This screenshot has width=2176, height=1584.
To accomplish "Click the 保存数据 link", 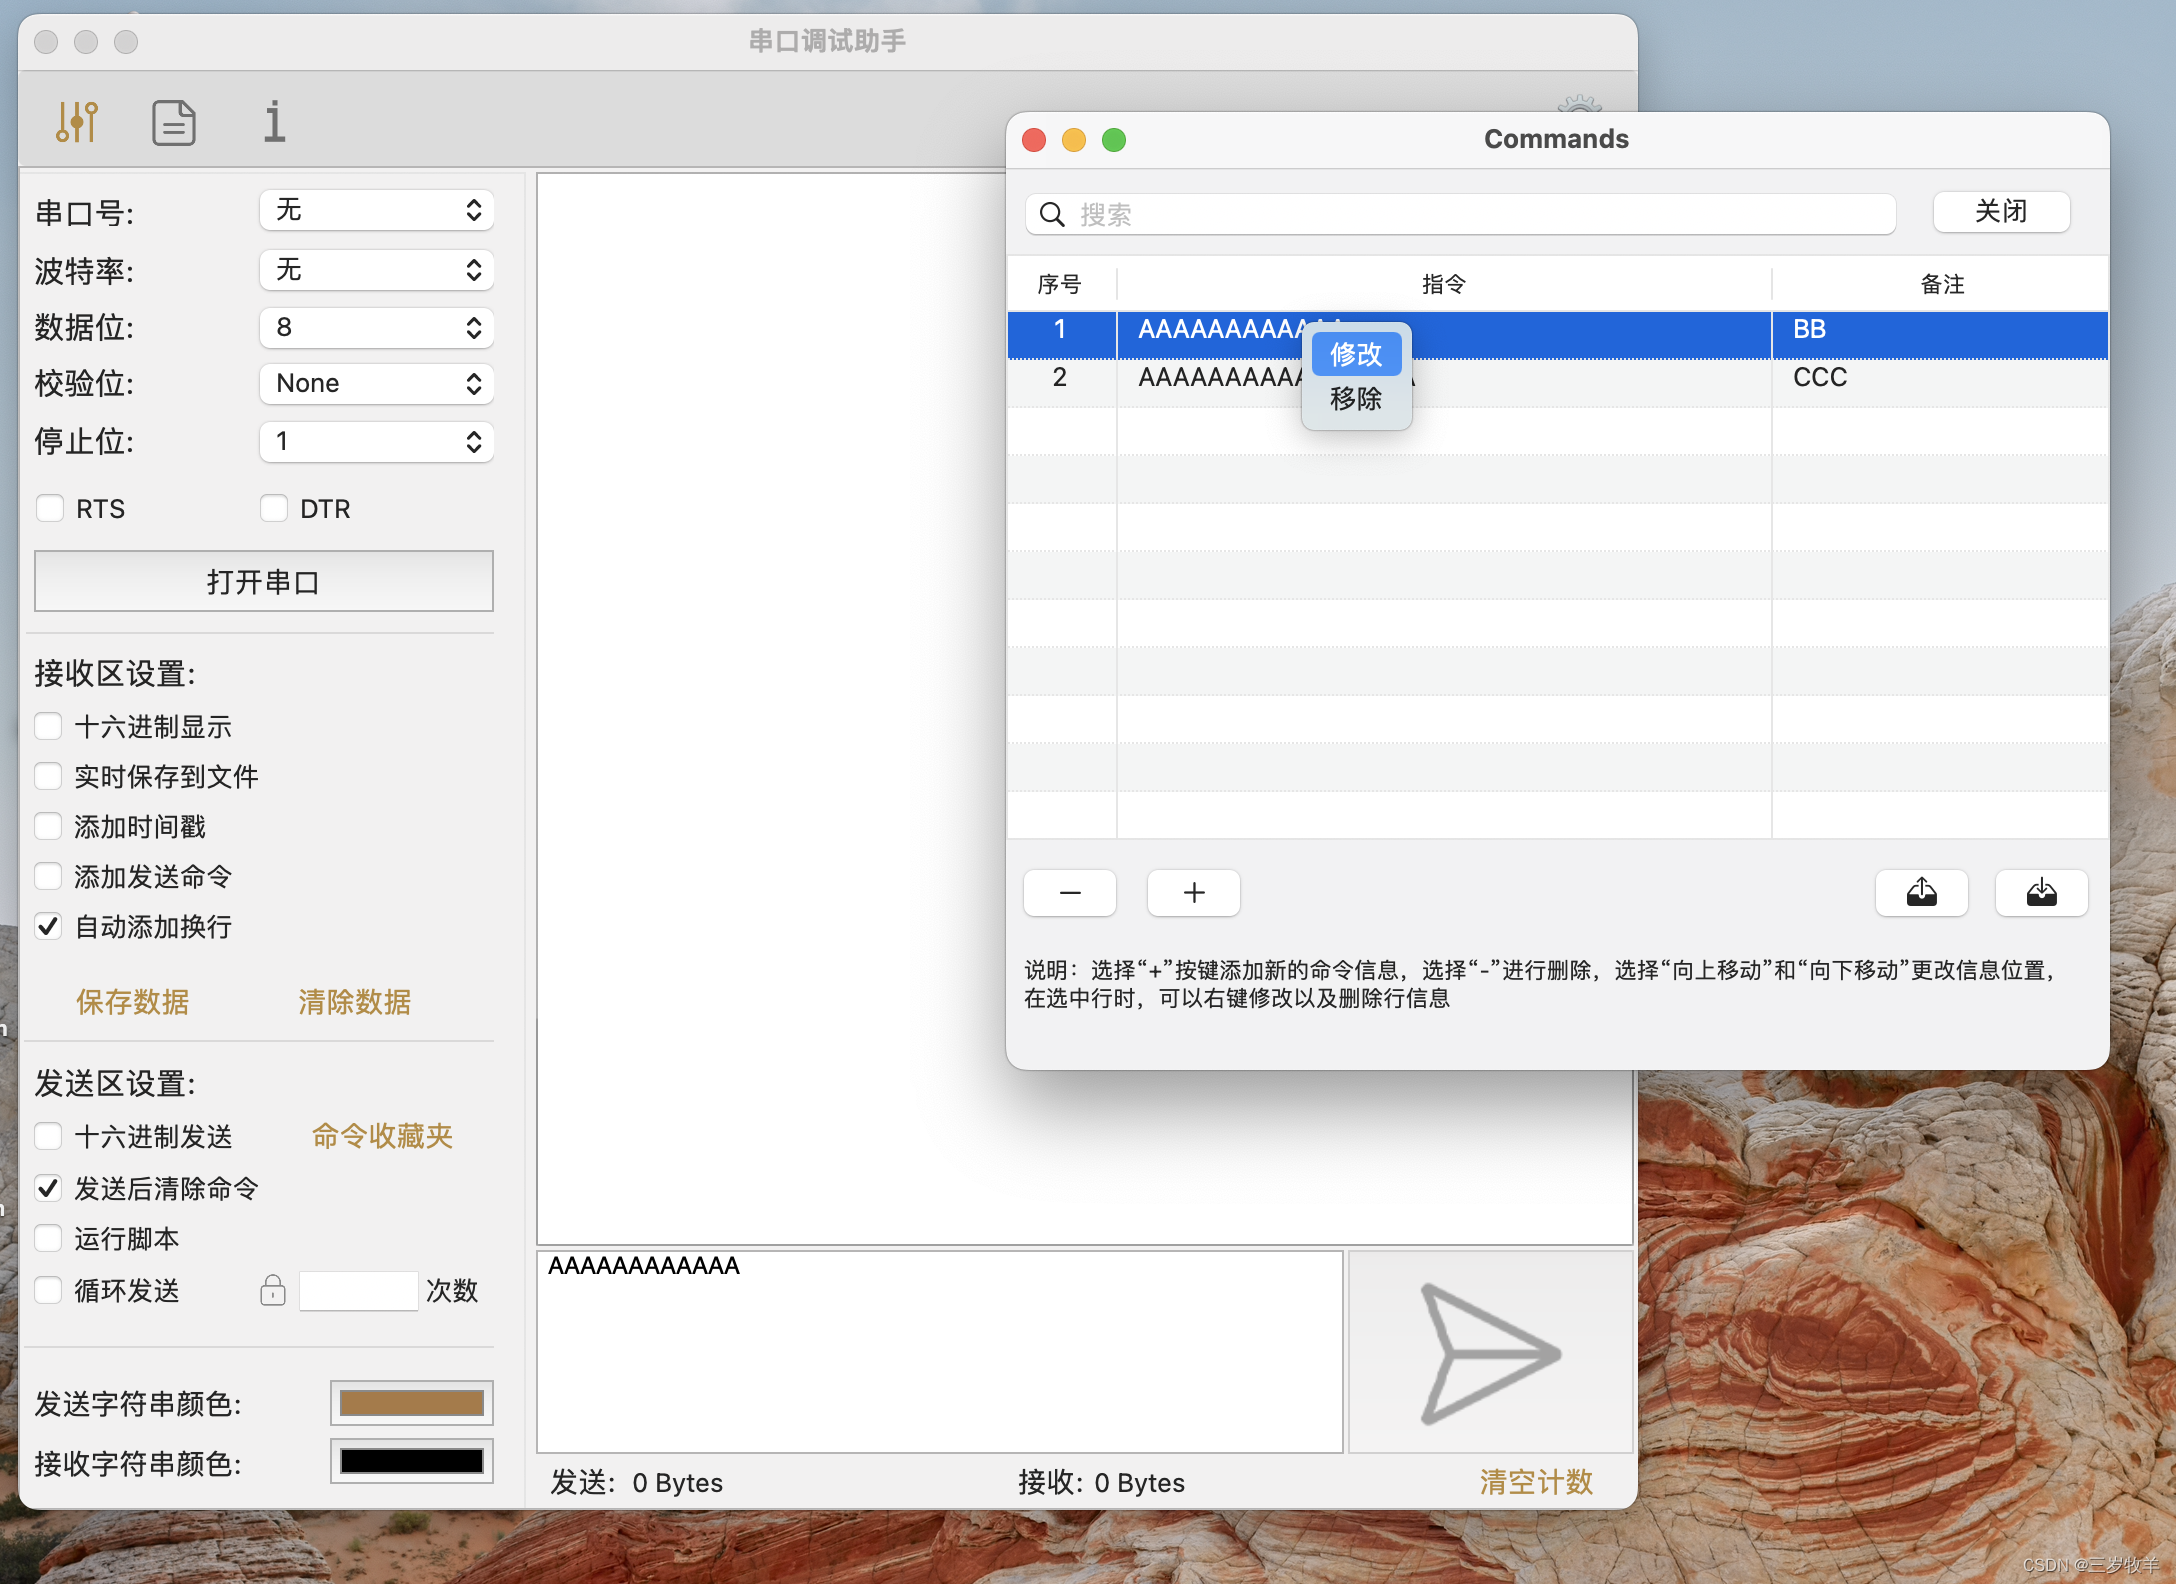I will (x=133, y=1001).
